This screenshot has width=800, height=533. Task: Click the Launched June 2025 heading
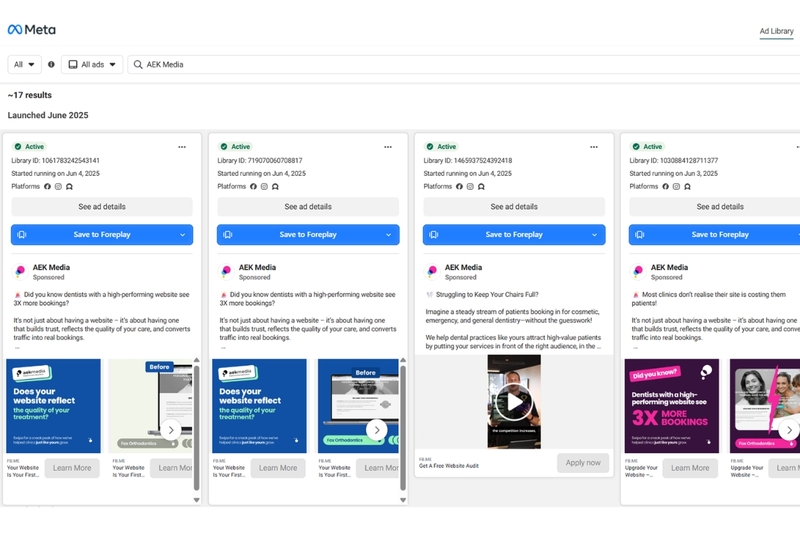[x=48, y=115]
